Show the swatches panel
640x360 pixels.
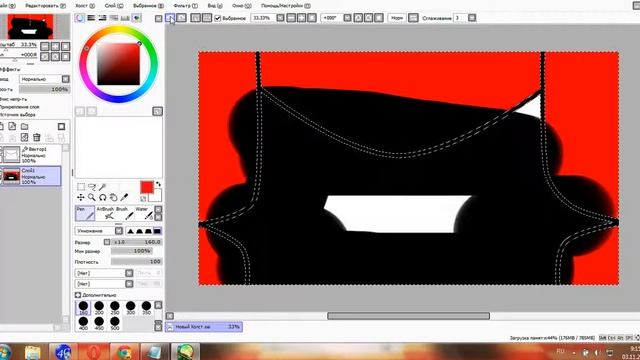(x=125, y=18)
